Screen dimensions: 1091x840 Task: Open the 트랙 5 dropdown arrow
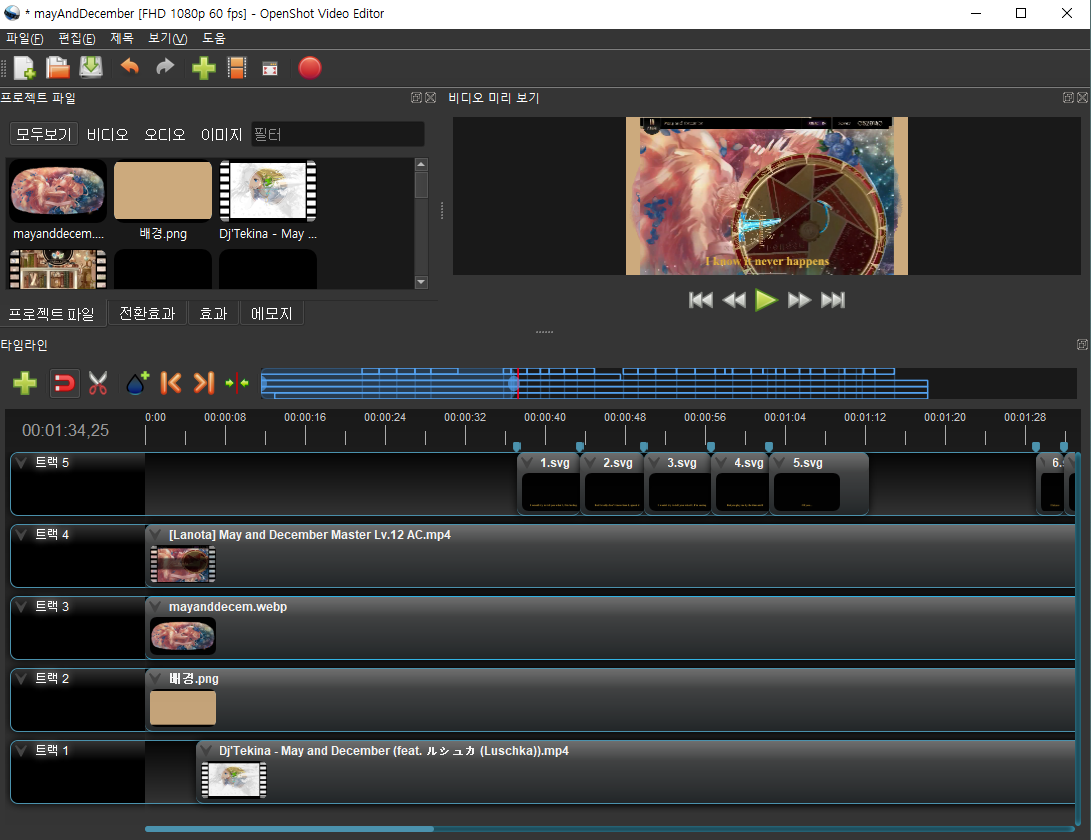tap(22, 463)
